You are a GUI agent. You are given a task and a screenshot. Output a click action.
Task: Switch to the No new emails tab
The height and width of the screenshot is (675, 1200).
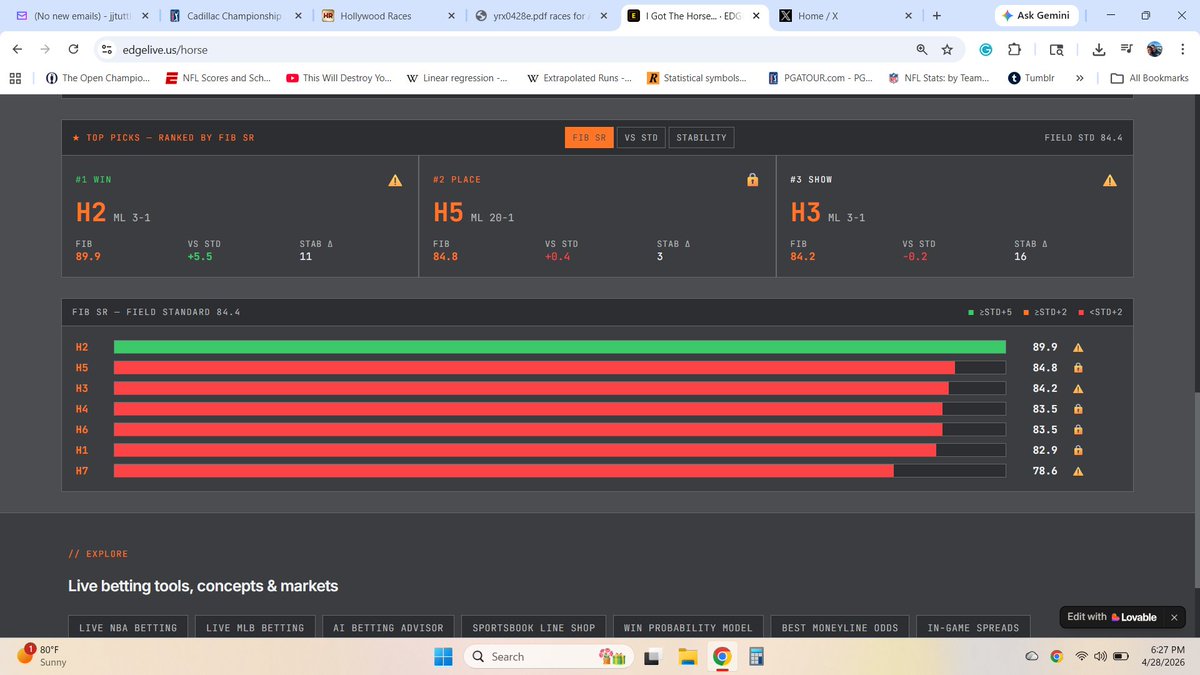pos(80,16)
